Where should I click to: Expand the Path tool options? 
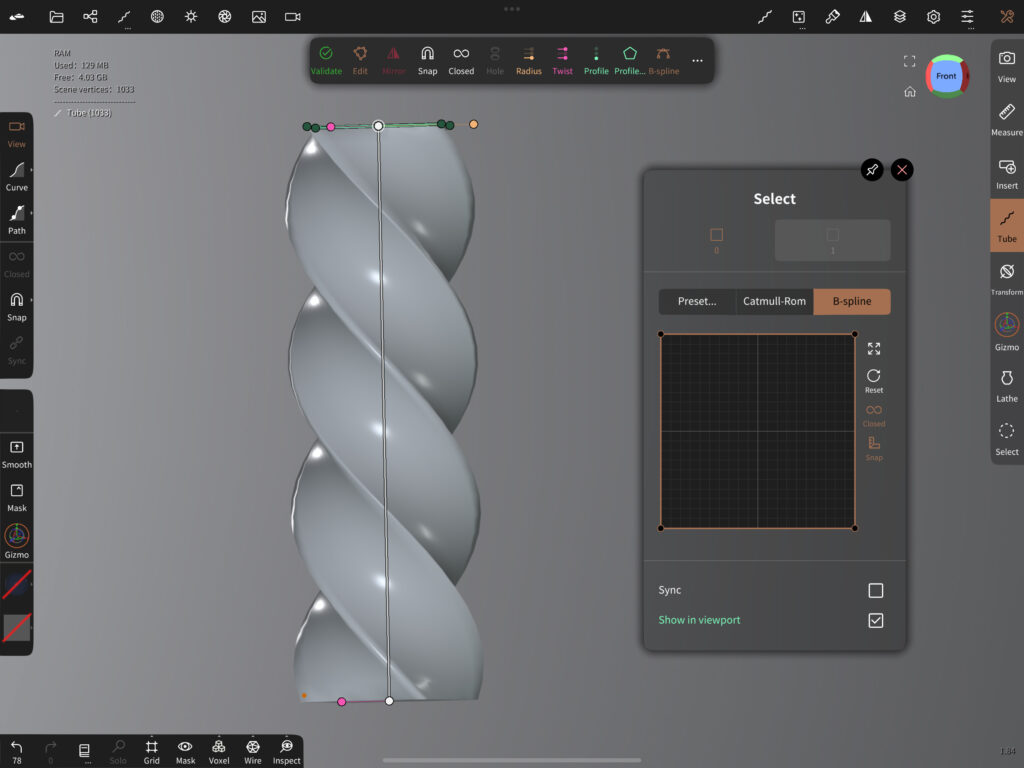point(17,217)
